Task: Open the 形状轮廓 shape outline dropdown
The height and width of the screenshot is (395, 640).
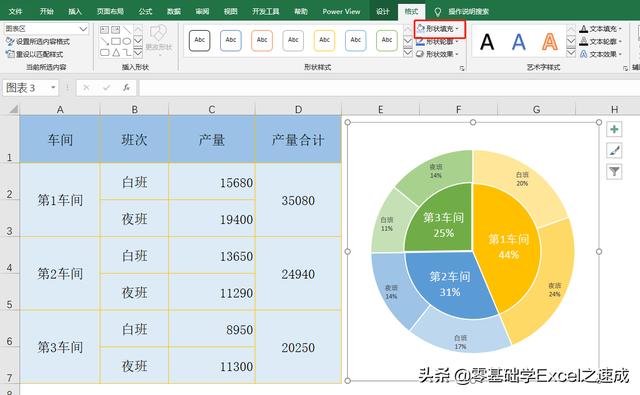Action: tap(437, 42)
